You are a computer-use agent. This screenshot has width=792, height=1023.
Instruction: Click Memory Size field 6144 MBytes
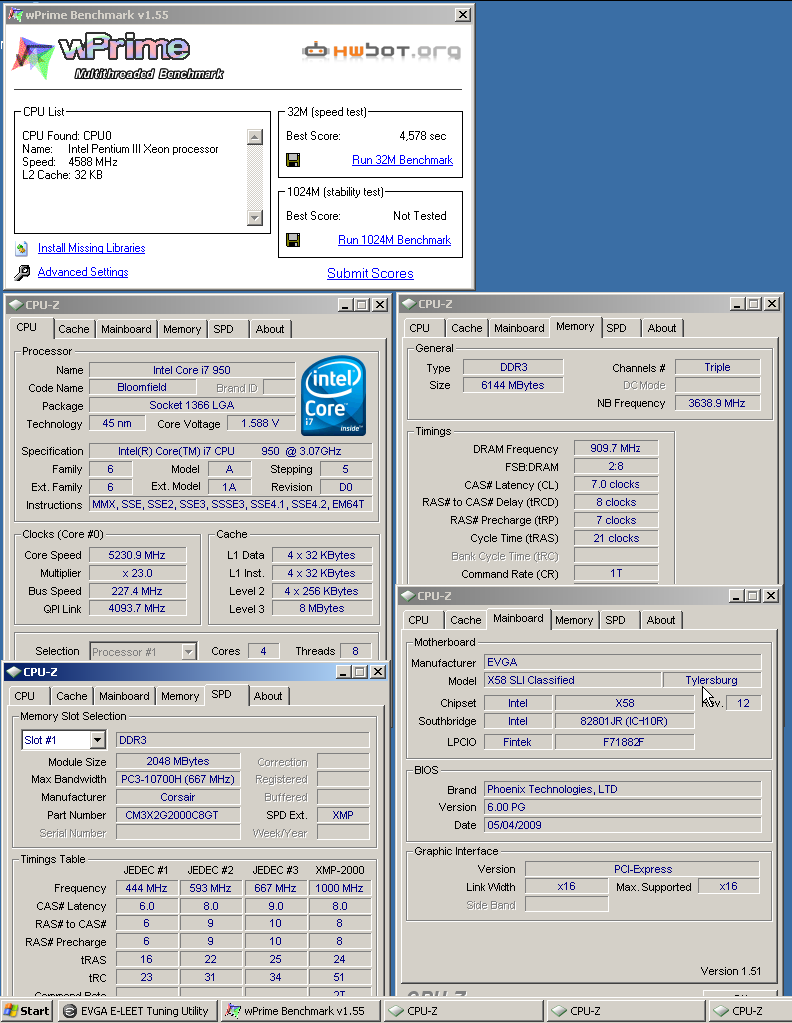click(x=513, y=385)
